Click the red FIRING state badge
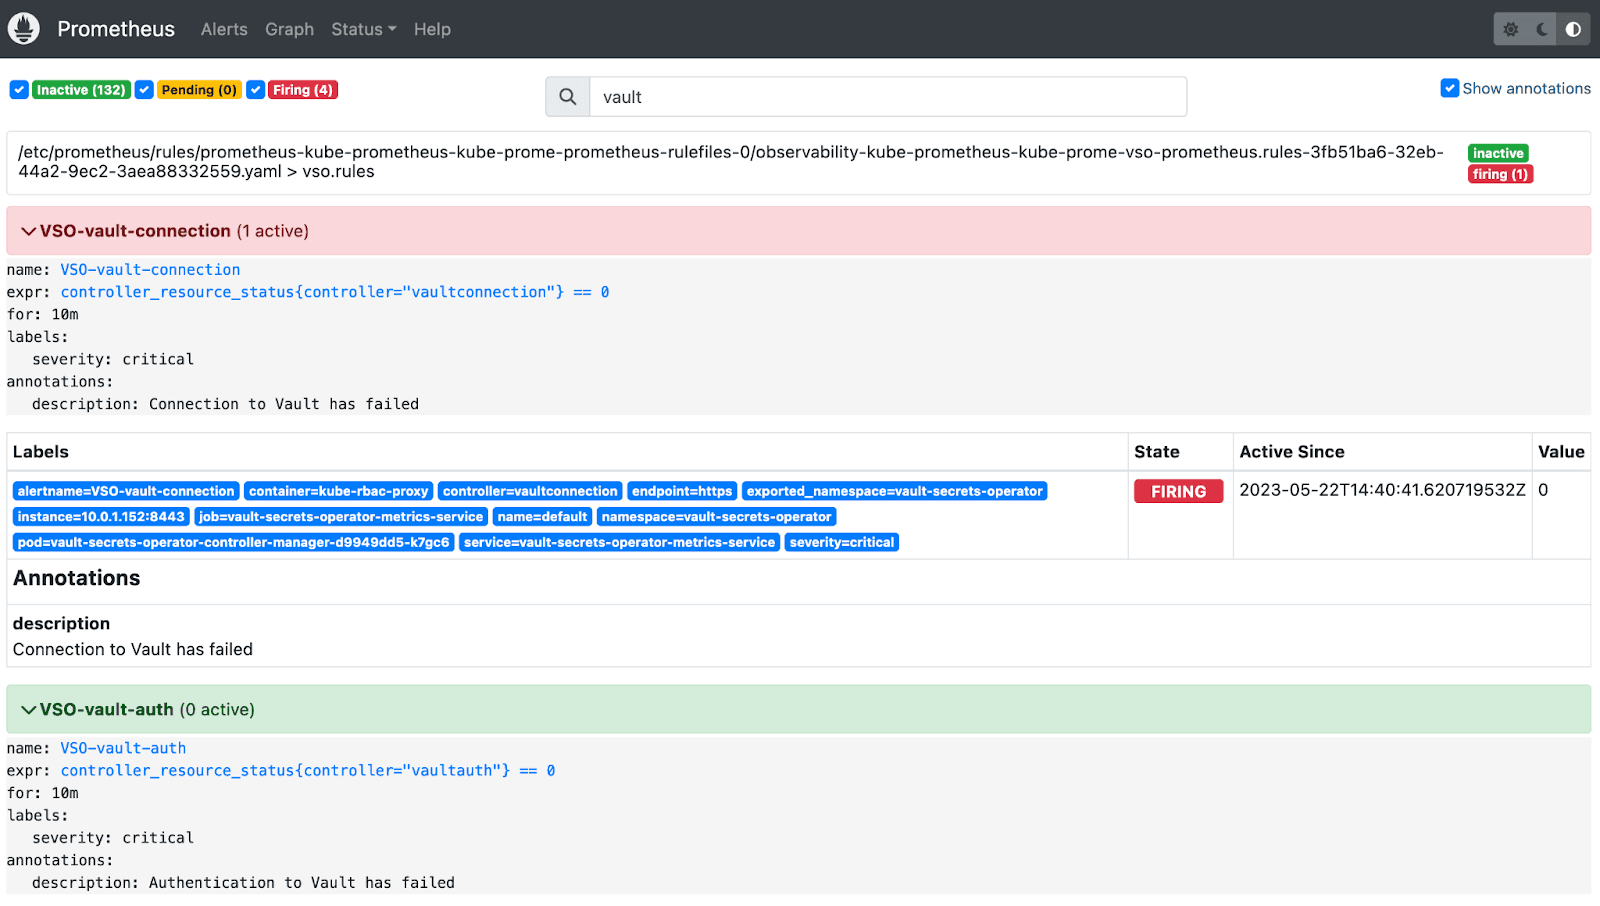 1178,491
